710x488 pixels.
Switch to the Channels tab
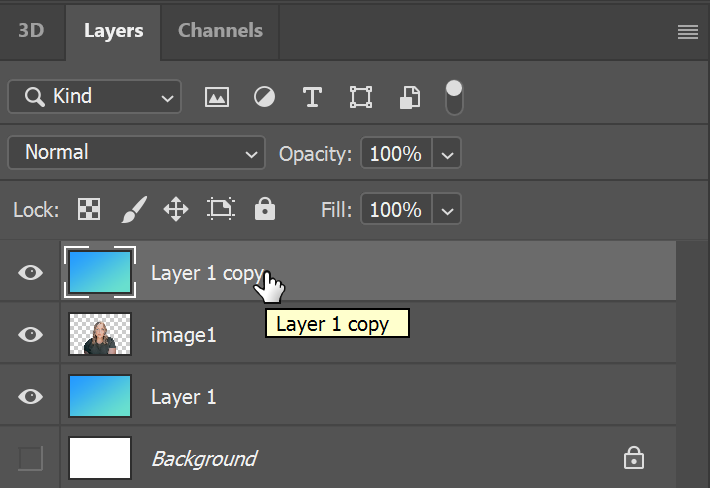click(220, 31)
